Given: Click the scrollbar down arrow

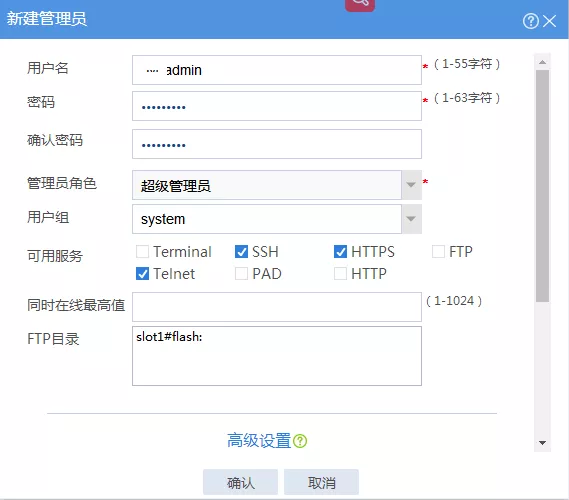Looking at the screenshot, I should click(x=543, y=443).
